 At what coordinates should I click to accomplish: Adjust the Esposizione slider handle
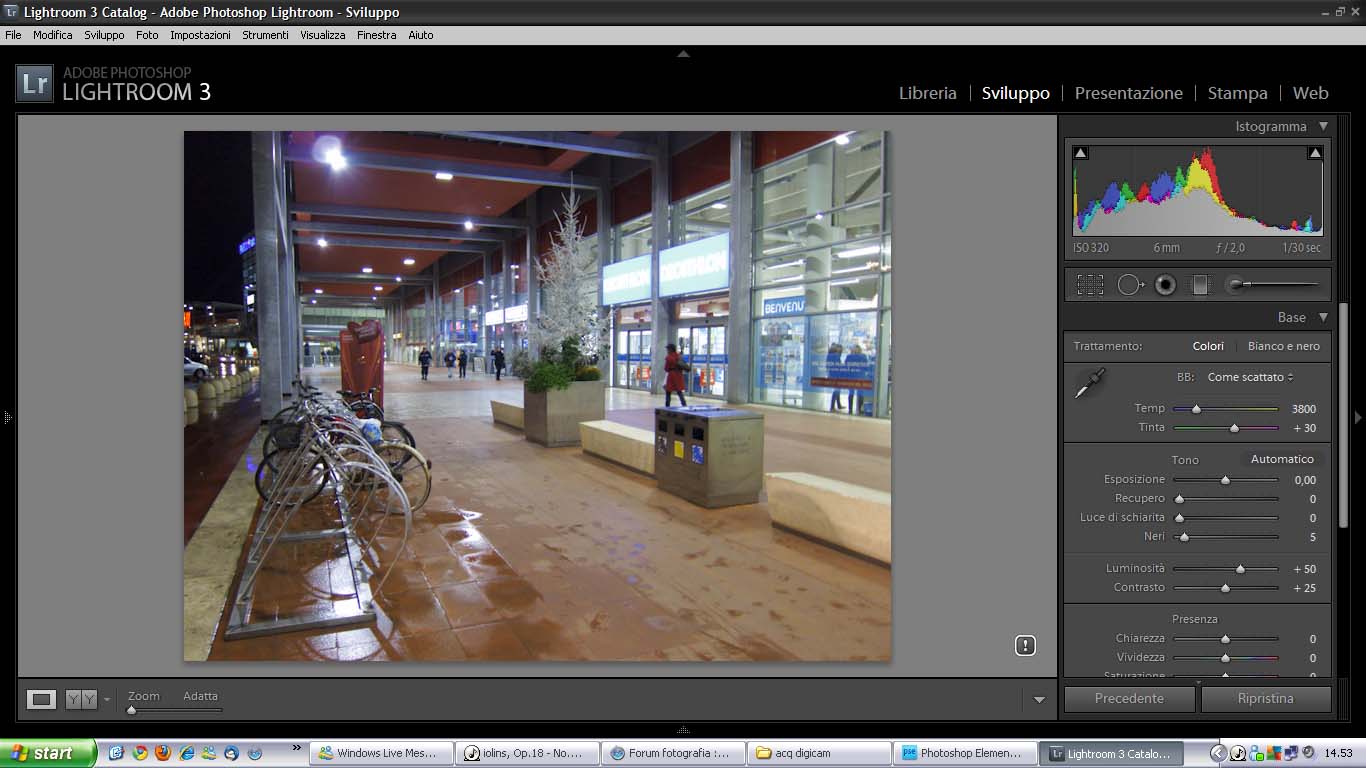click(1225, 480)
